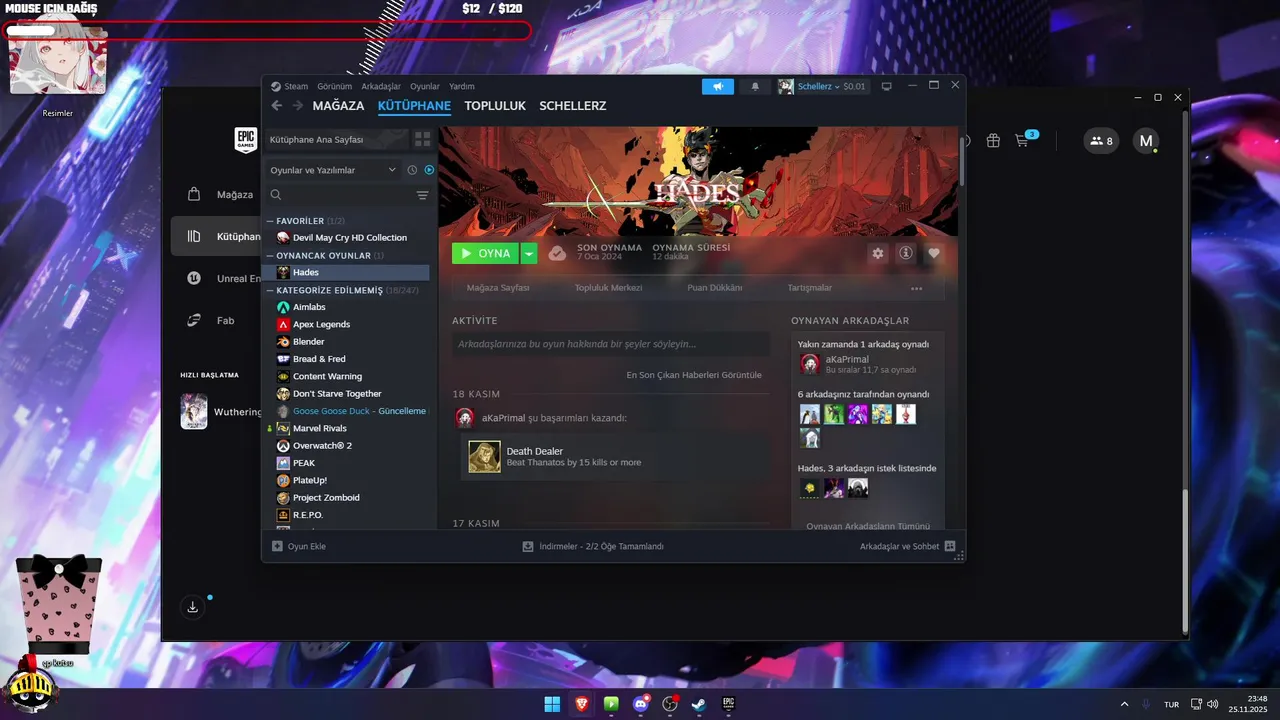Open Death Dealer achievement icon
Screen dimensions: 1280x720
click(485, 457)
